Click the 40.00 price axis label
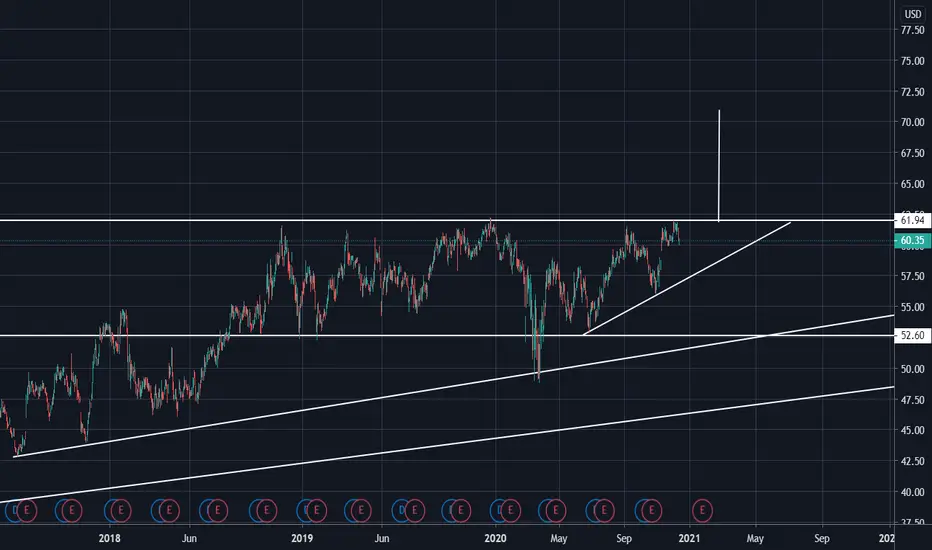 [x=912, y=492]
